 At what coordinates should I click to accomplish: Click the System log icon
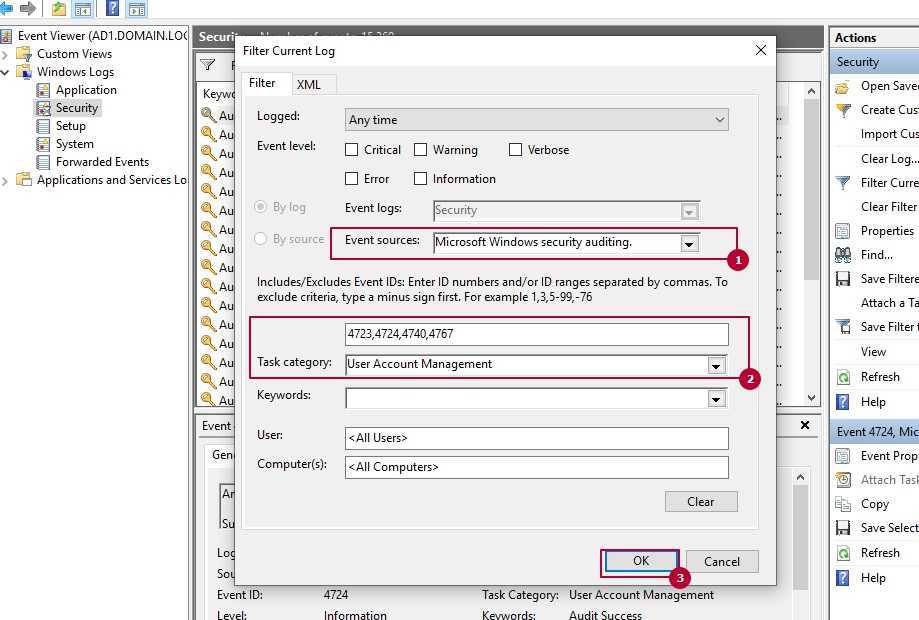click(x=43, y=144)
